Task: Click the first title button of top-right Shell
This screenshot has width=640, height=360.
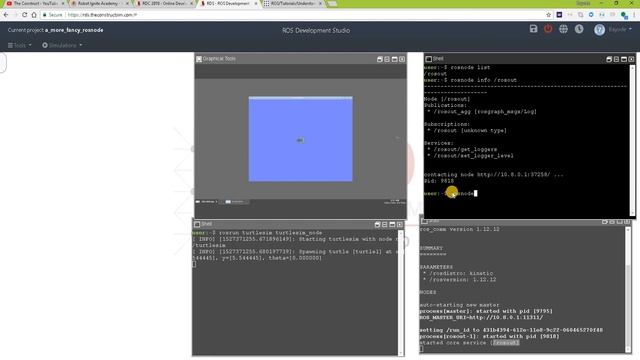Action: click(x=609, y=59)
